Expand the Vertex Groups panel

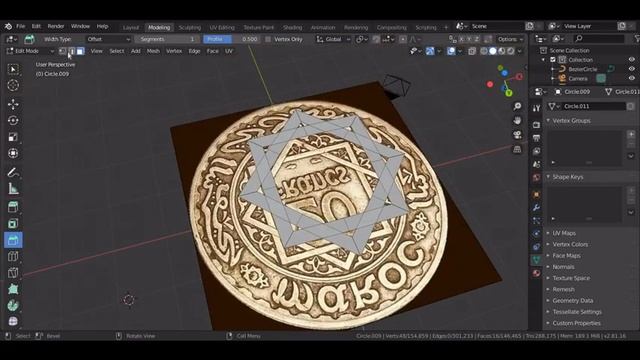[x=571, y=120]
